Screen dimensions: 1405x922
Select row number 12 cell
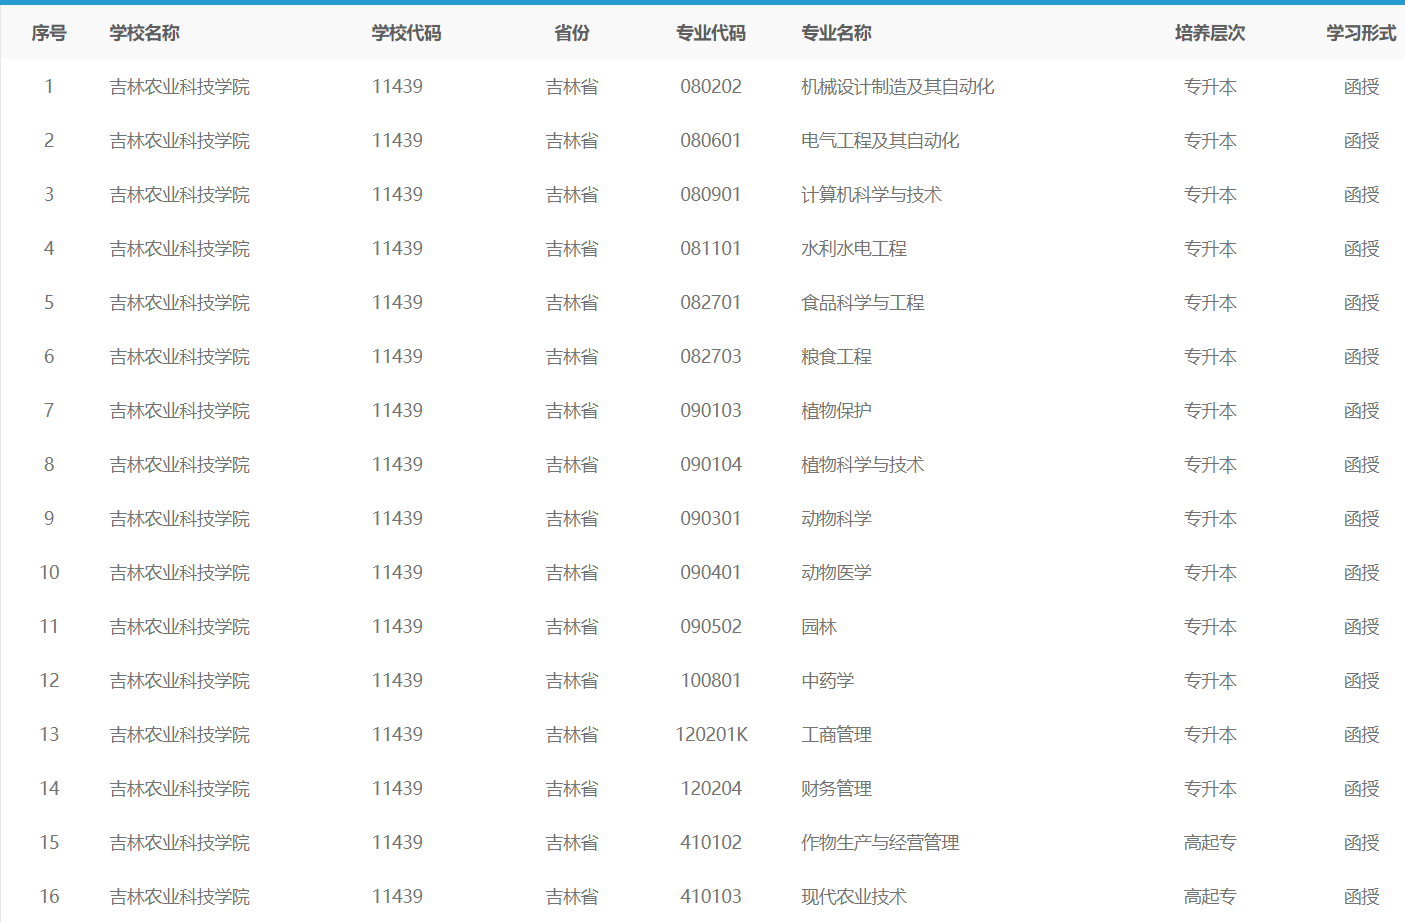click(49, 681)
